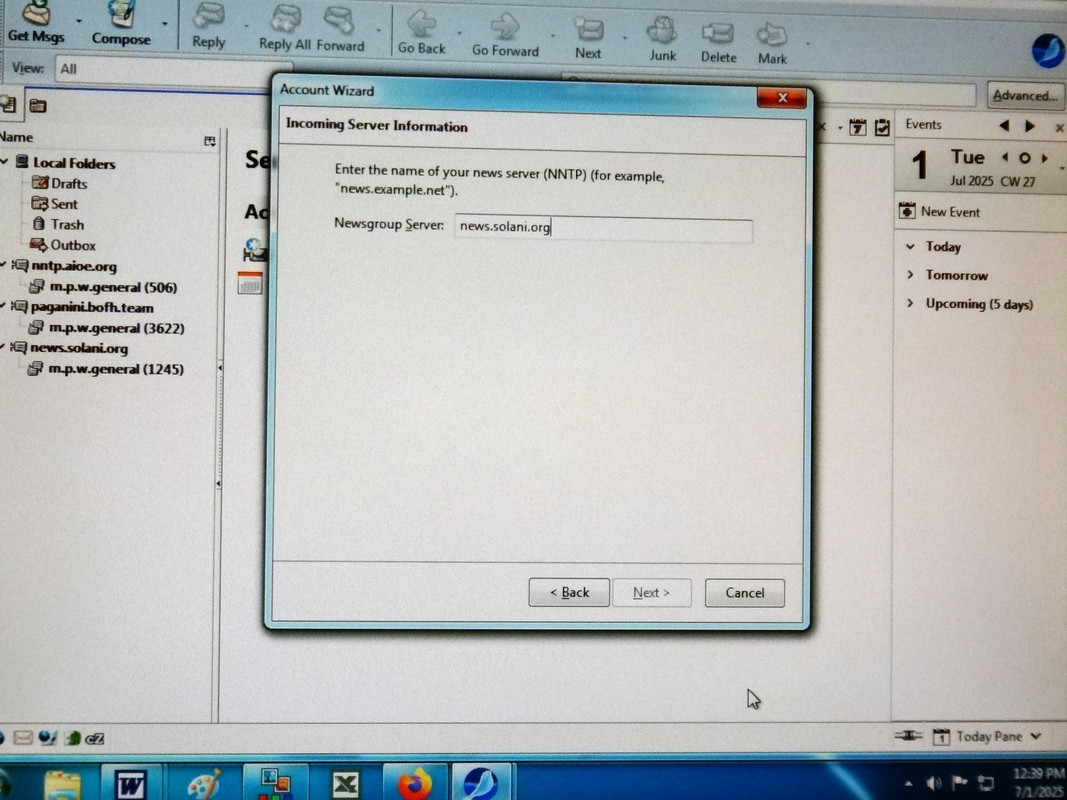Click the Next message toolbar icon
This screenshot has height=800, width=1067.
[x=588, y=37]
